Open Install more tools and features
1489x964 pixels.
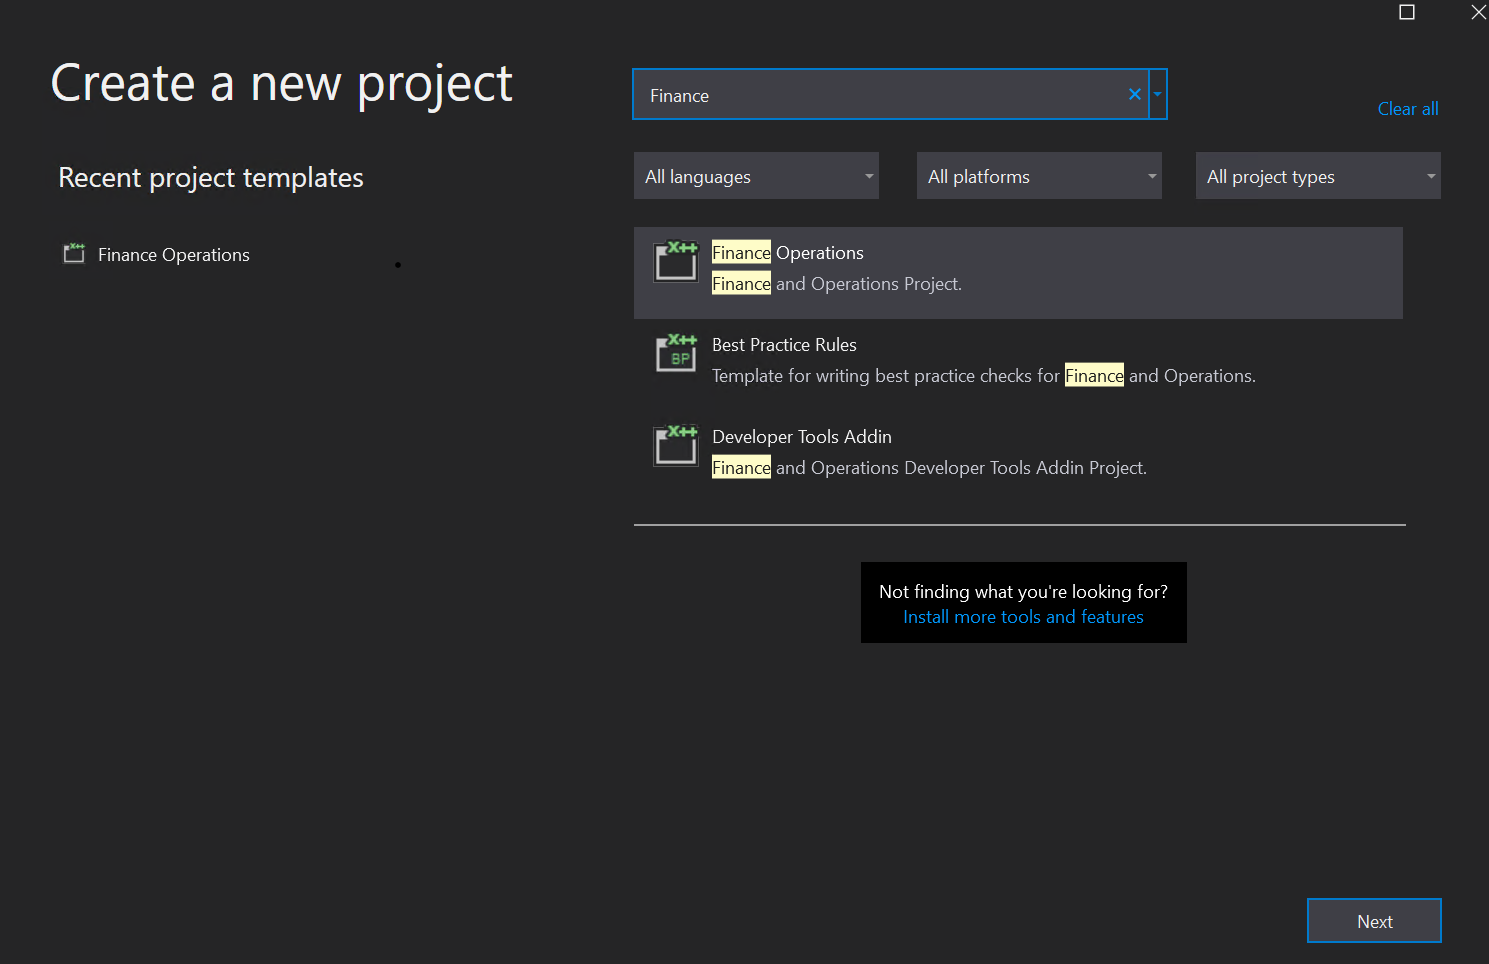(1023, 617)
